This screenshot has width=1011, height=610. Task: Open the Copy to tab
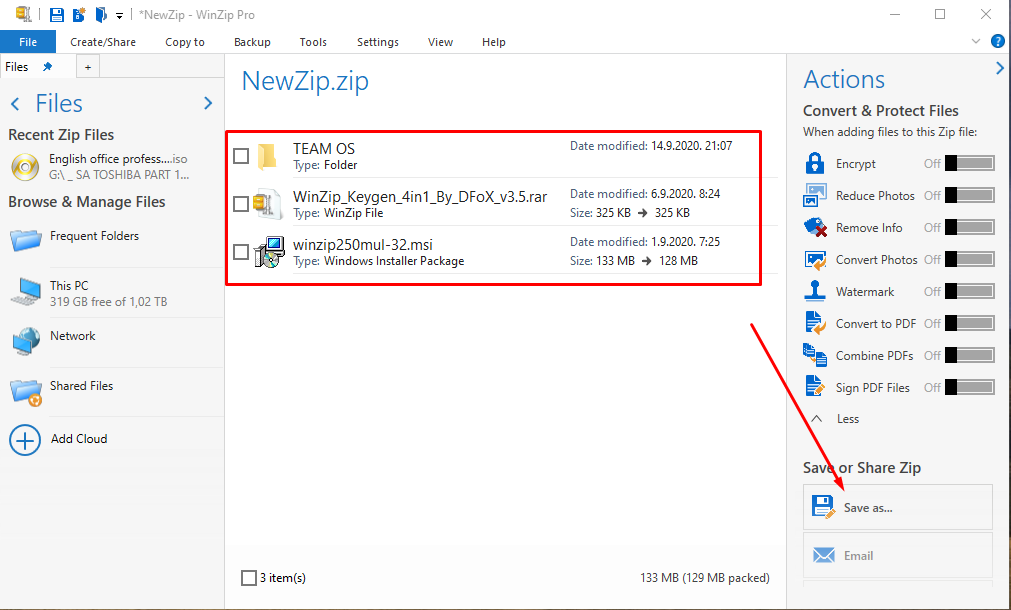coord(184,42)
